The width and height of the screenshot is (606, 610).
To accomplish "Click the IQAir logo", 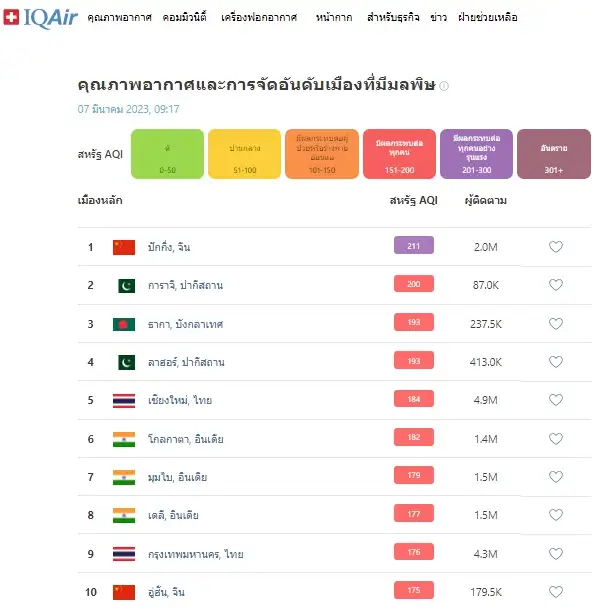I will (x=42, y=18).
